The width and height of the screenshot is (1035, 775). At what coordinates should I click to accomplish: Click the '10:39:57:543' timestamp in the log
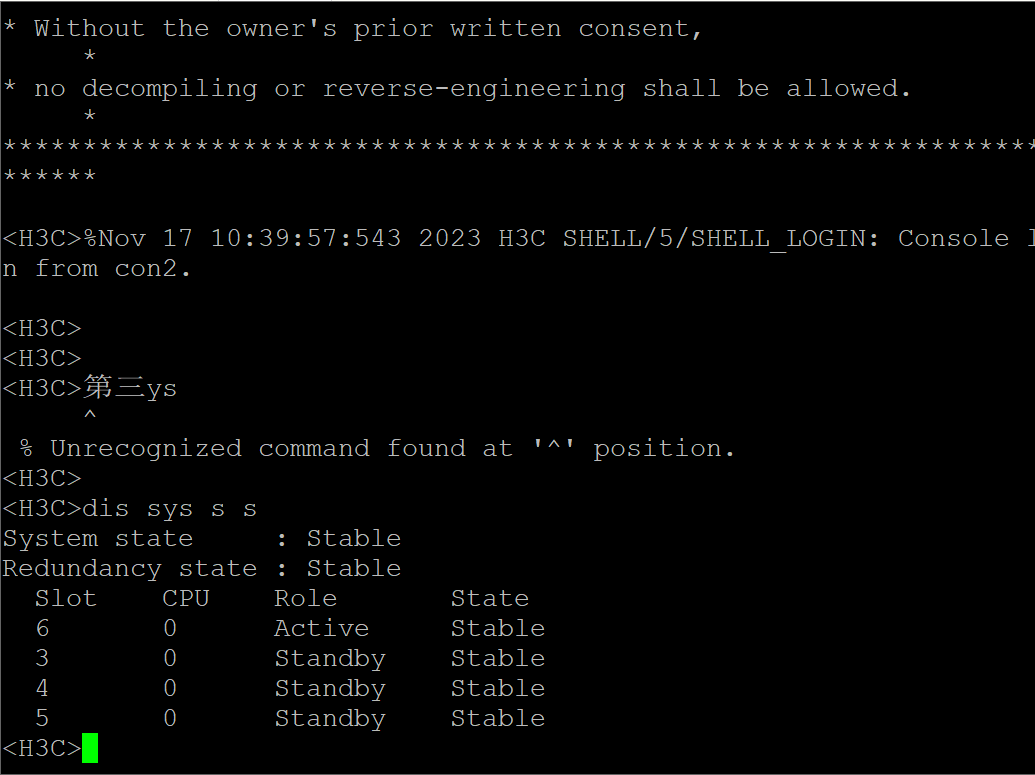tap(305, 238)
